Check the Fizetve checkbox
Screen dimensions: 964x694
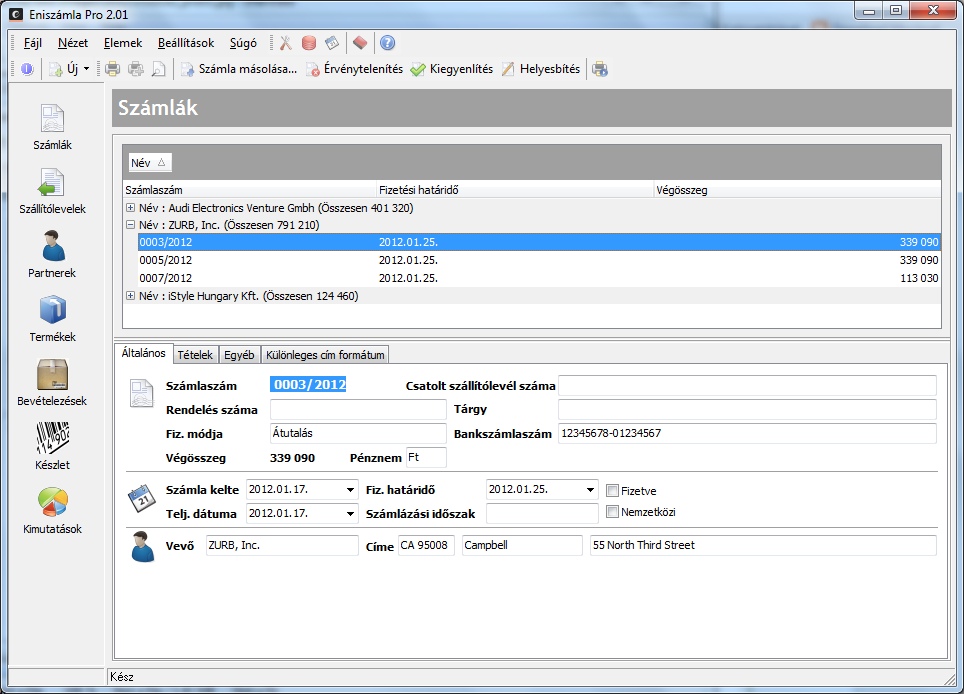[613, 490]
